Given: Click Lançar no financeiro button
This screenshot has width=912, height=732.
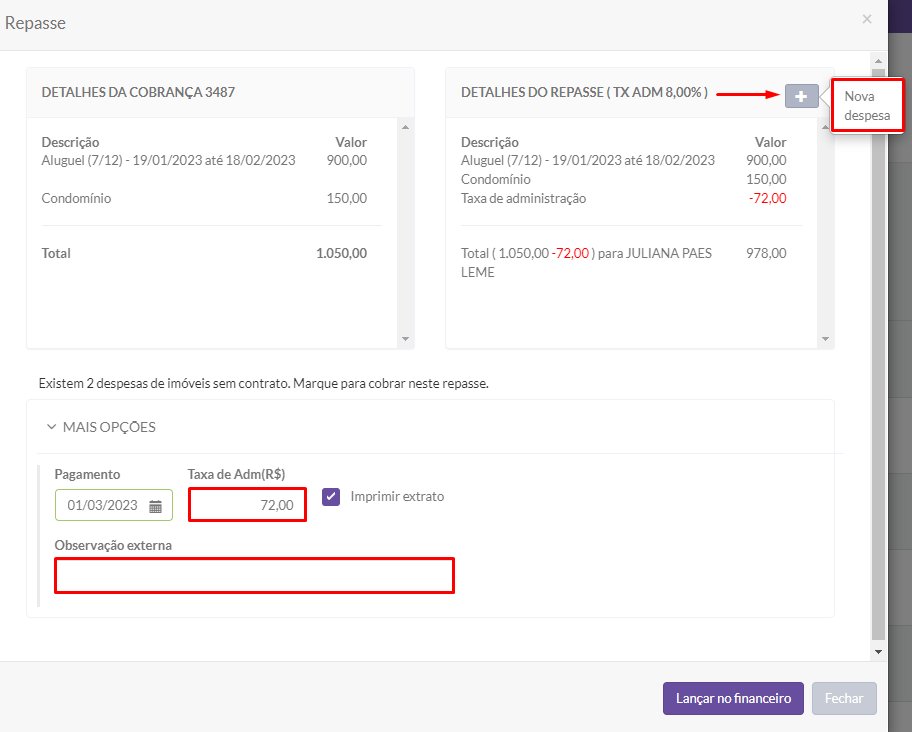Looking at the screenshot, I should [733, 698].
